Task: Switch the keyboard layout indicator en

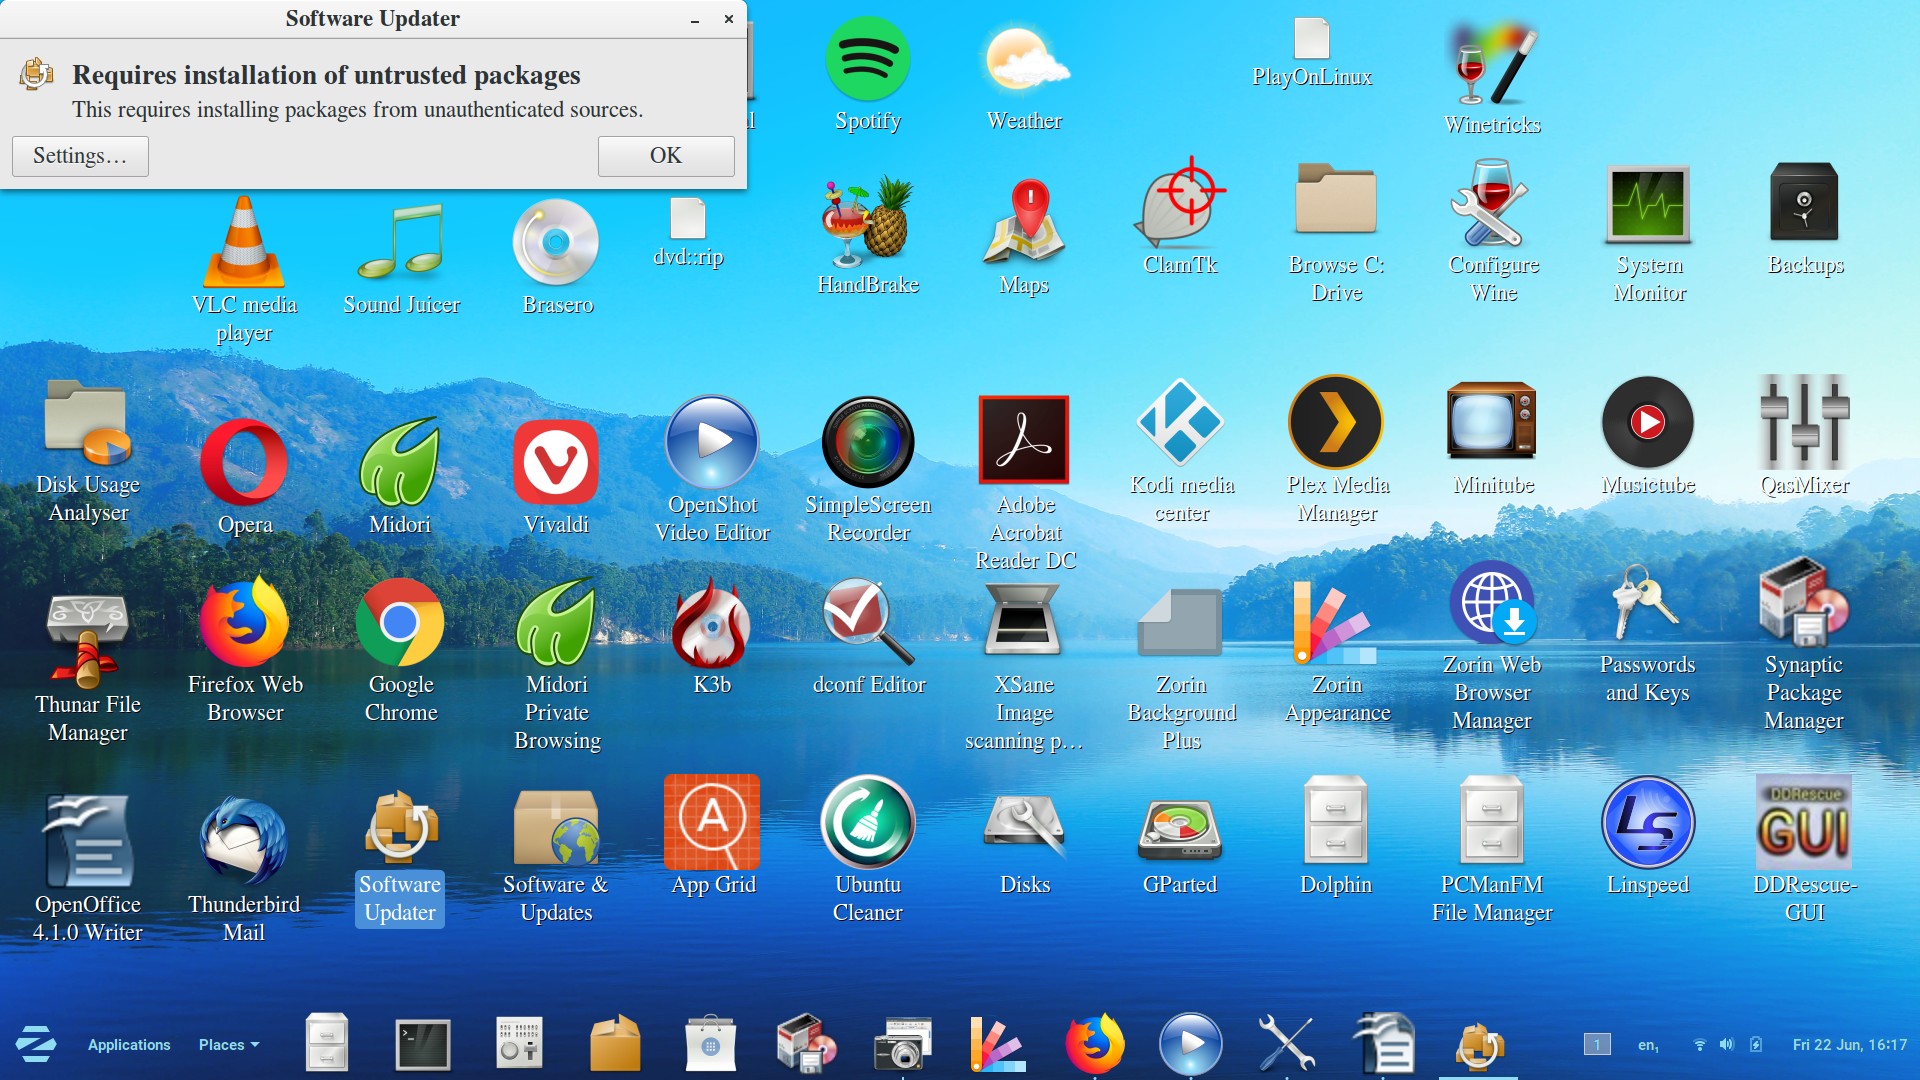Action: click(x=1647, y=1045)
